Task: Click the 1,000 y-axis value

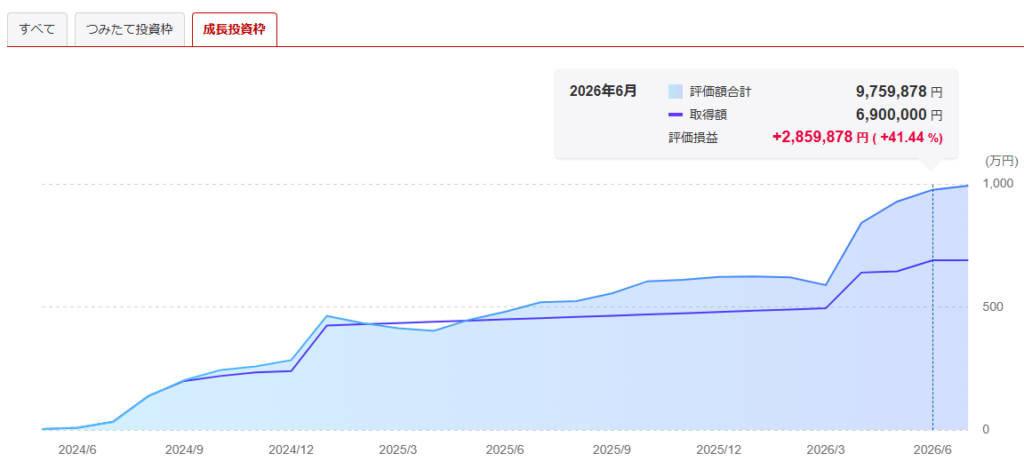Action: pyautogui.click(x=997, y=184)
